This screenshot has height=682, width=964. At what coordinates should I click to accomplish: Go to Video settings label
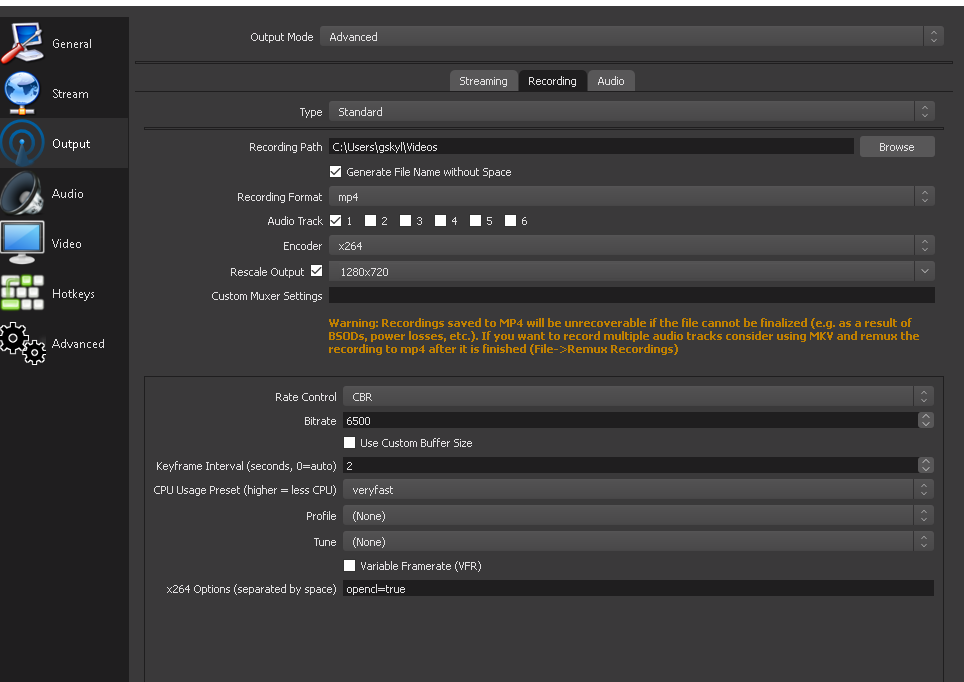[66, 244]
